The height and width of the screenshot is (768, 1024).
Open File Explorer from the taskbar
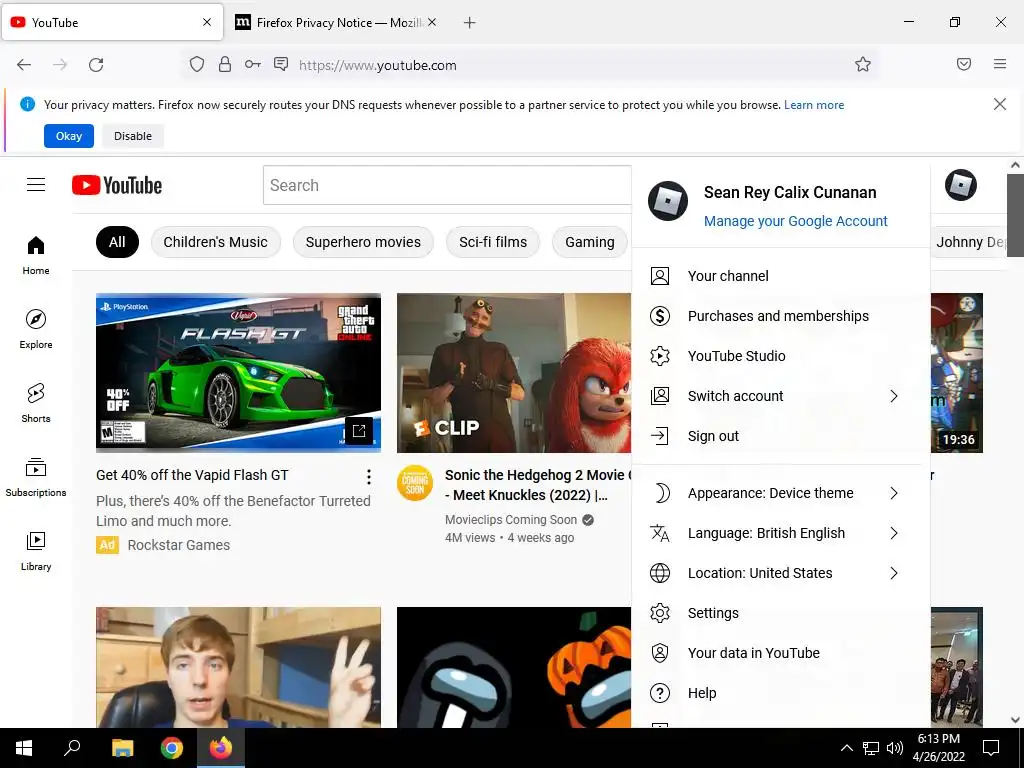coord(122,748)
